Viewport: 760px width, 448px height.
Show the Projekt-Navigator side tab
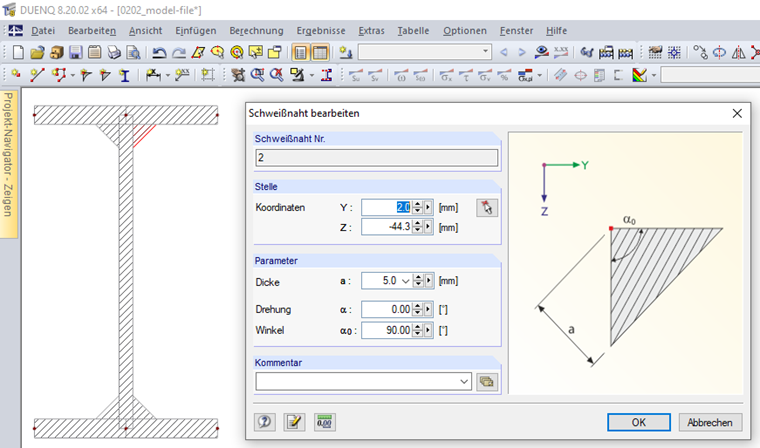pos(8,164)
